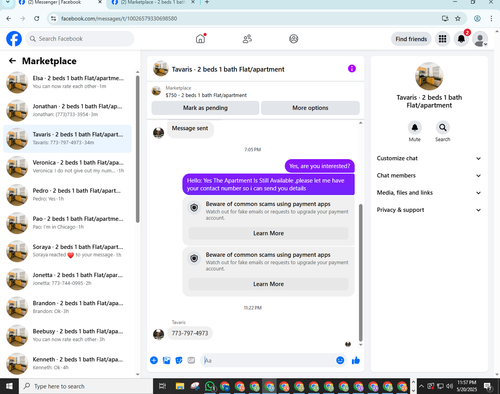Click the chat messages scrollbar
This screenshot has width=500, height=394.
click(x=360, y=273)
